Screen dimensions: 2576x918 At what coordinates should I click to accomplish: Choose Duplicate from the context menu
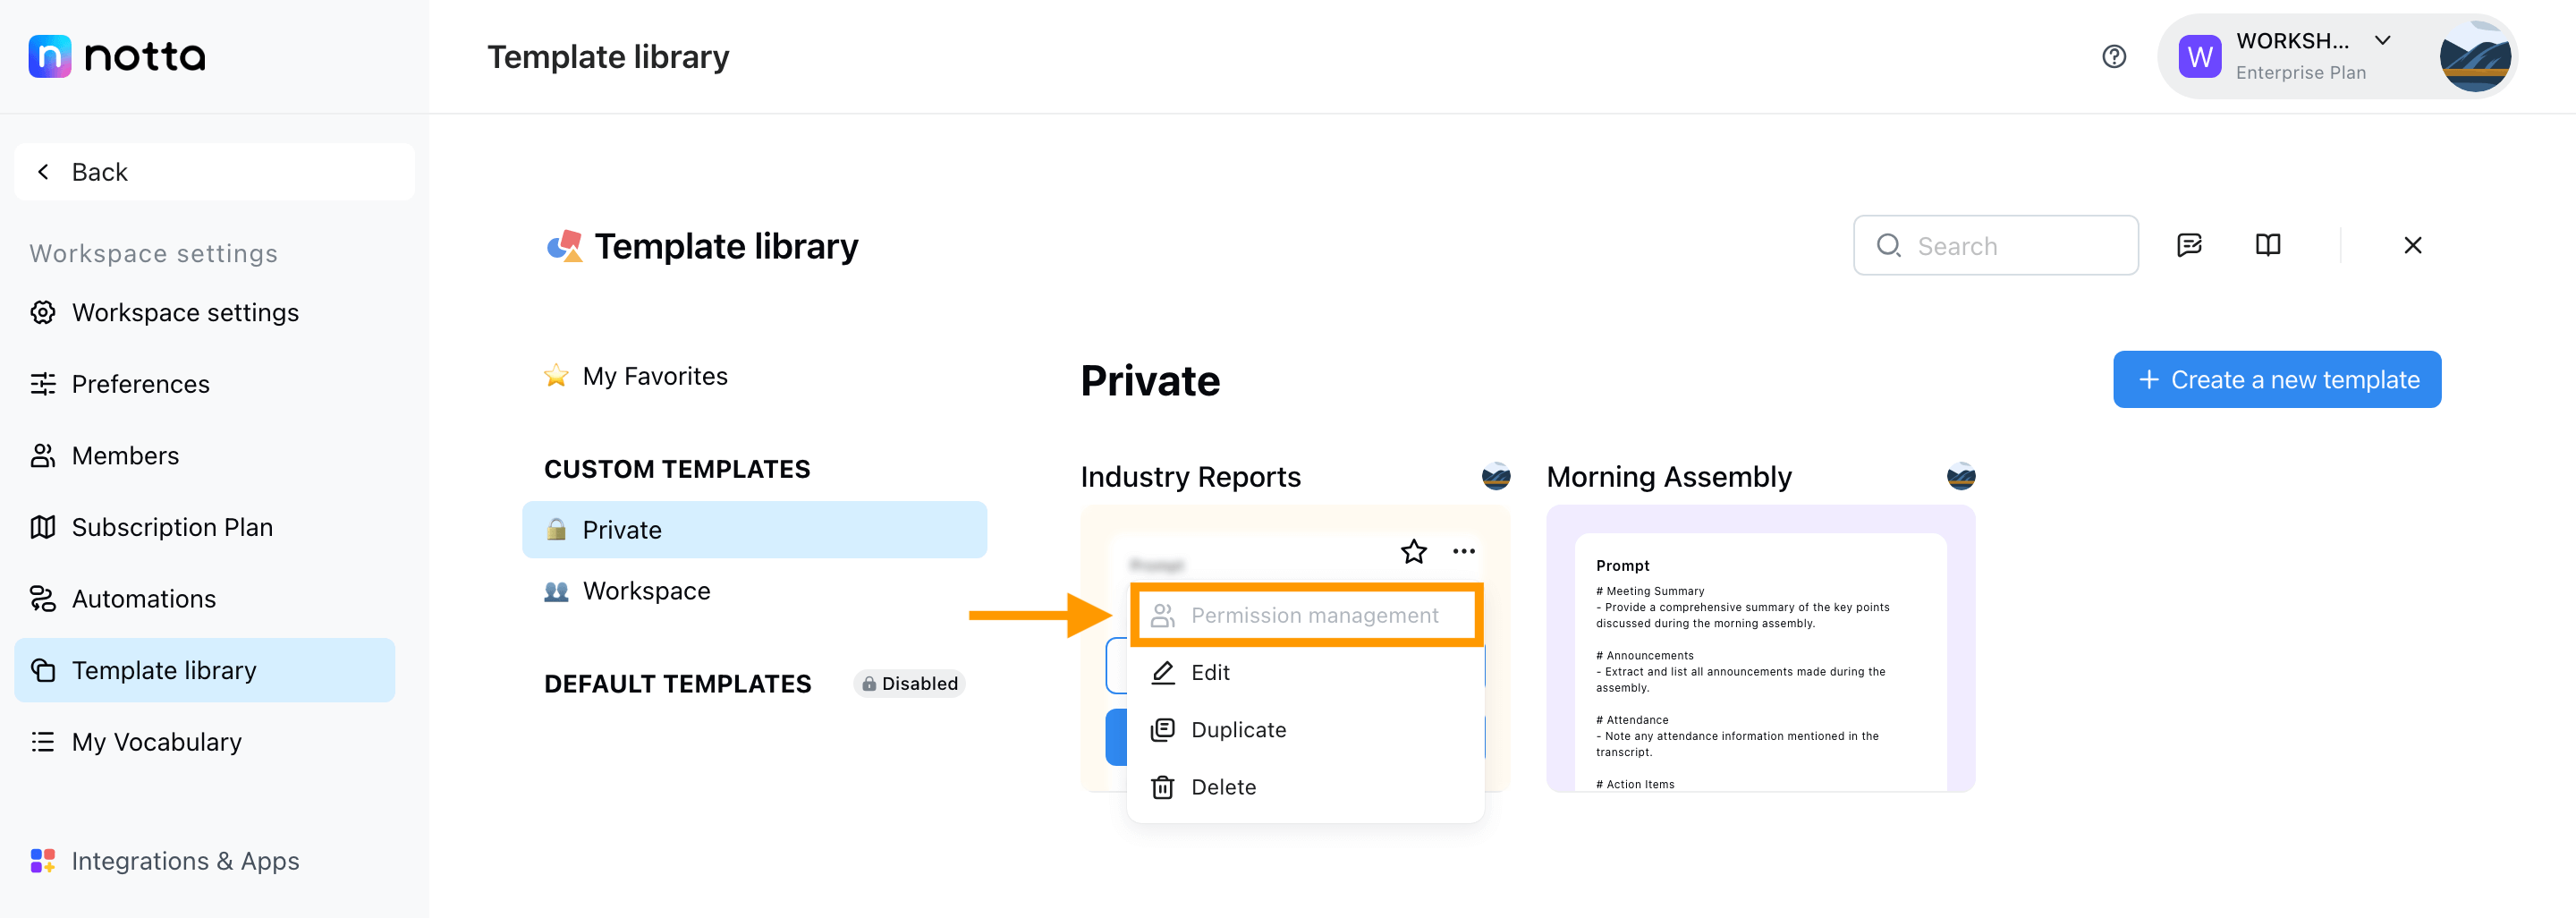point(1305,730)
